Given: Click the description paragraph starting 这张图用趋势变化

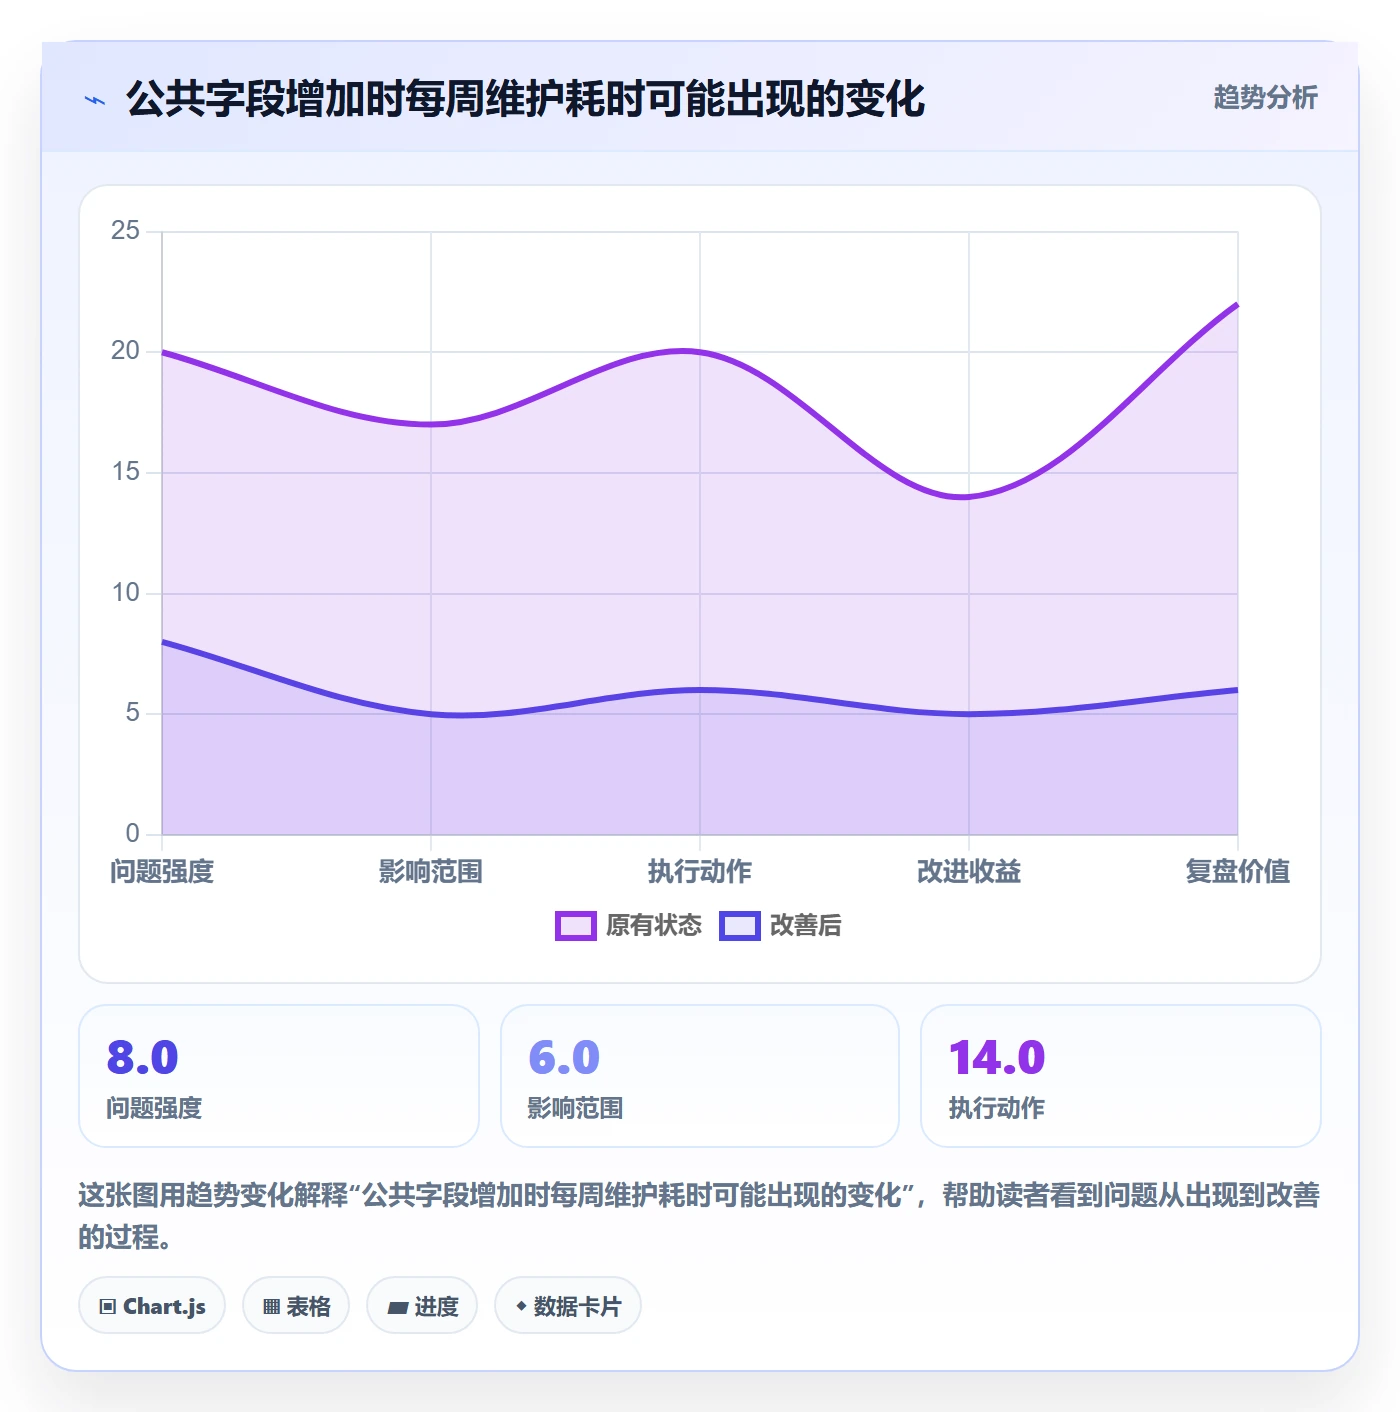Looking at the screenshot, I should (699, 1216).
